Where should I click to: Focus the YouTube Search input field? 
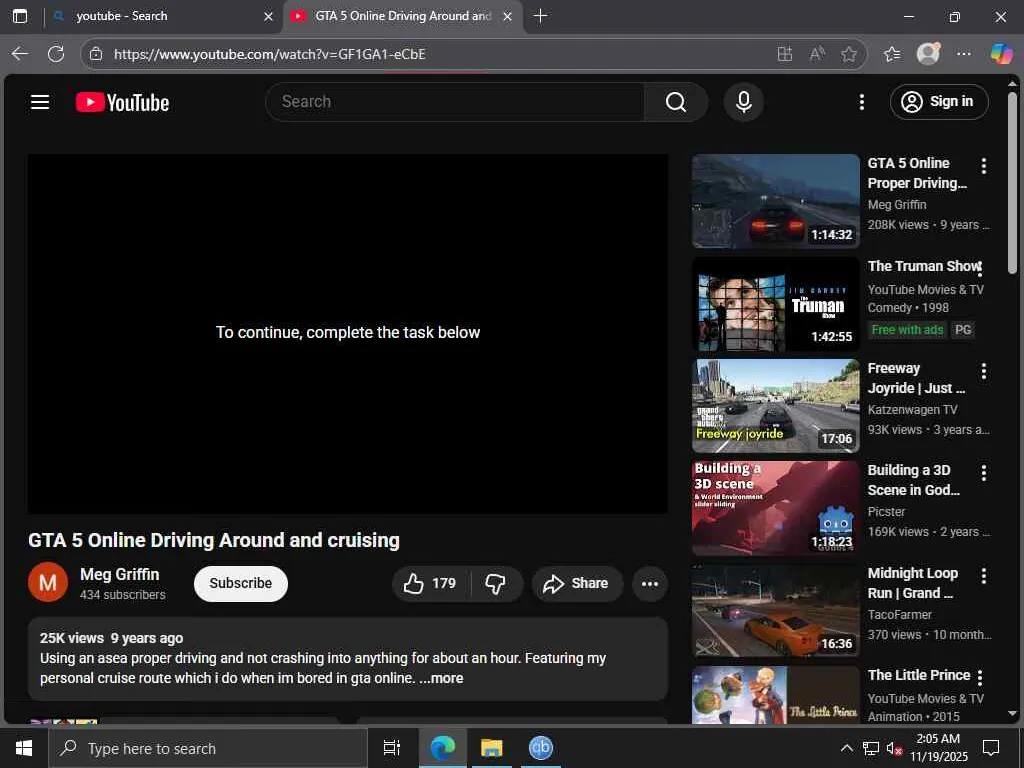(456, 102)
